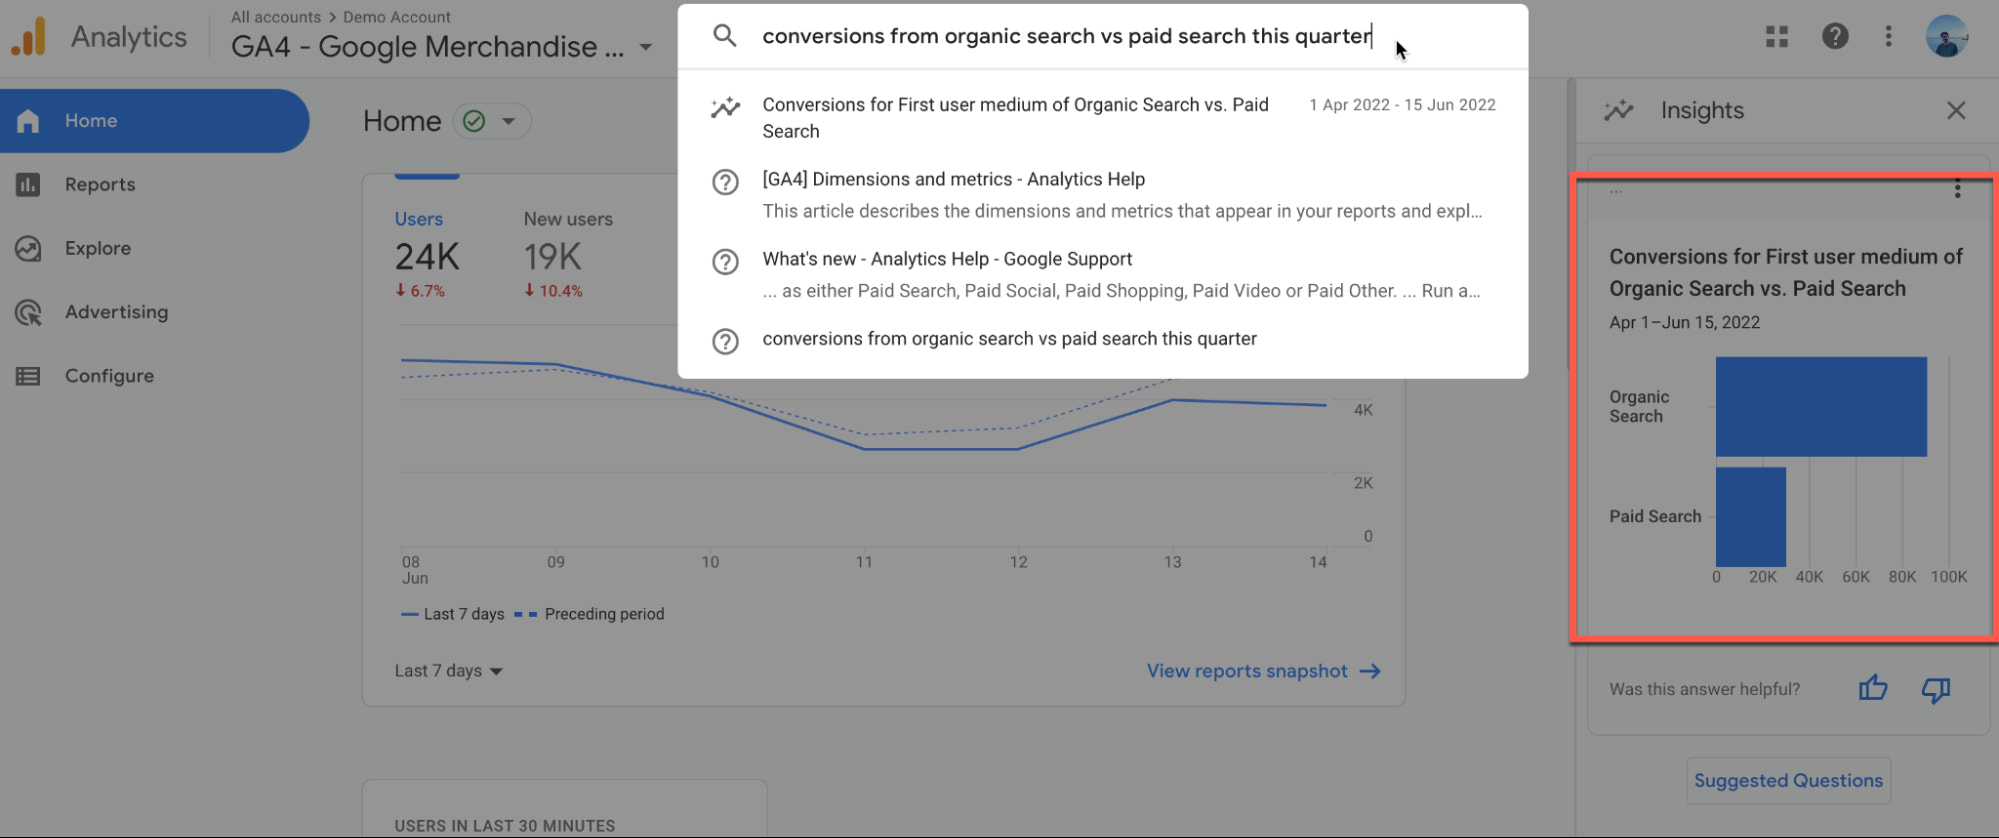Click the Insights sparkline icon
Screen dimensions: 1999x838
click(x=1618, y=110)
